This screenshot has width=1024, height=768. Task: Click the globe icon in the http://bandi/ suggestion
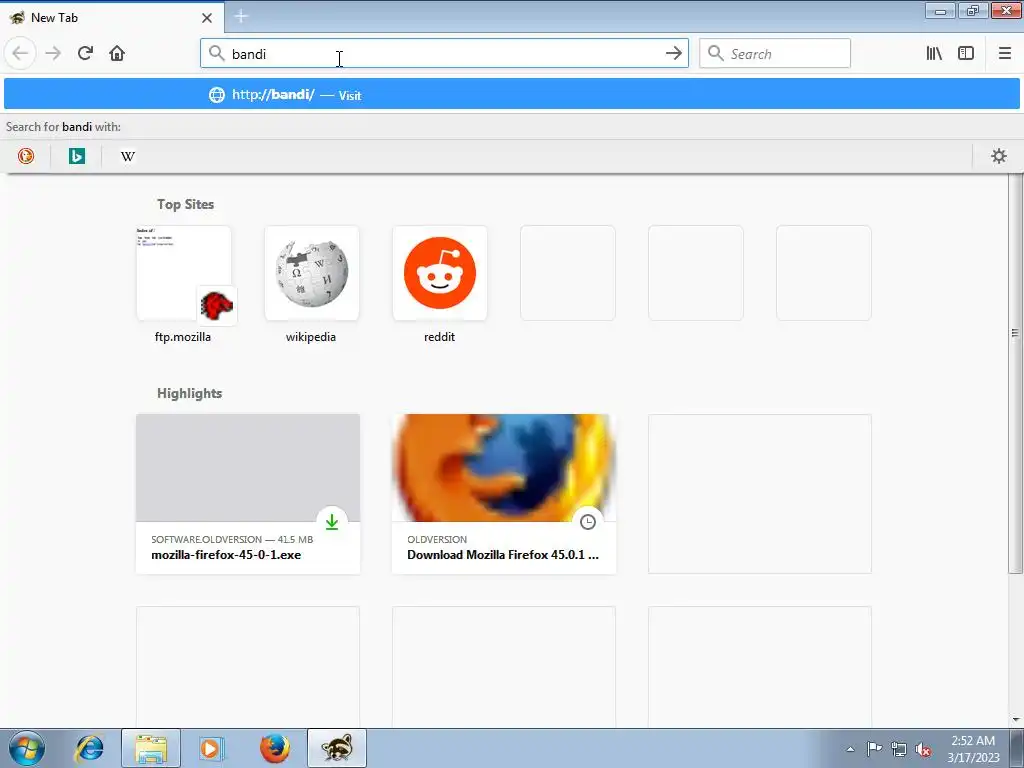pyautogui.click(x=217, y=95)
